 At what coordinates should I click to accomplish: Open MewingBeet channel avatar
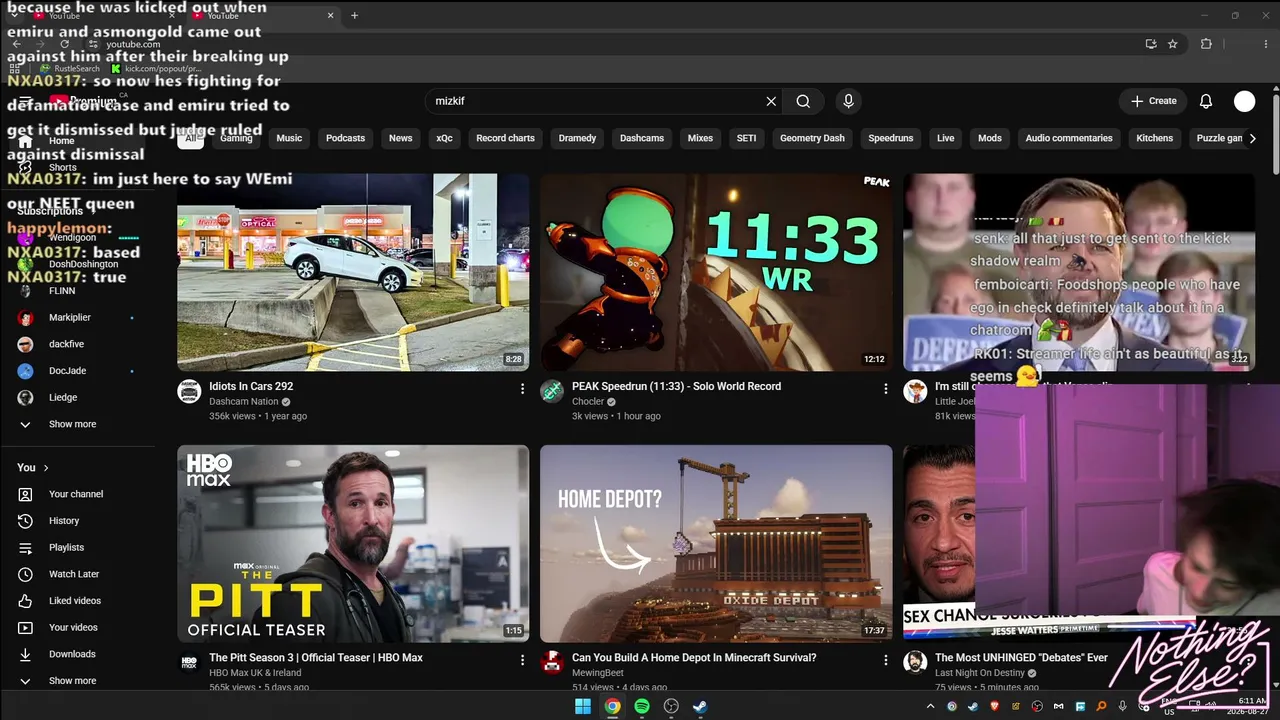coord(552,663)
